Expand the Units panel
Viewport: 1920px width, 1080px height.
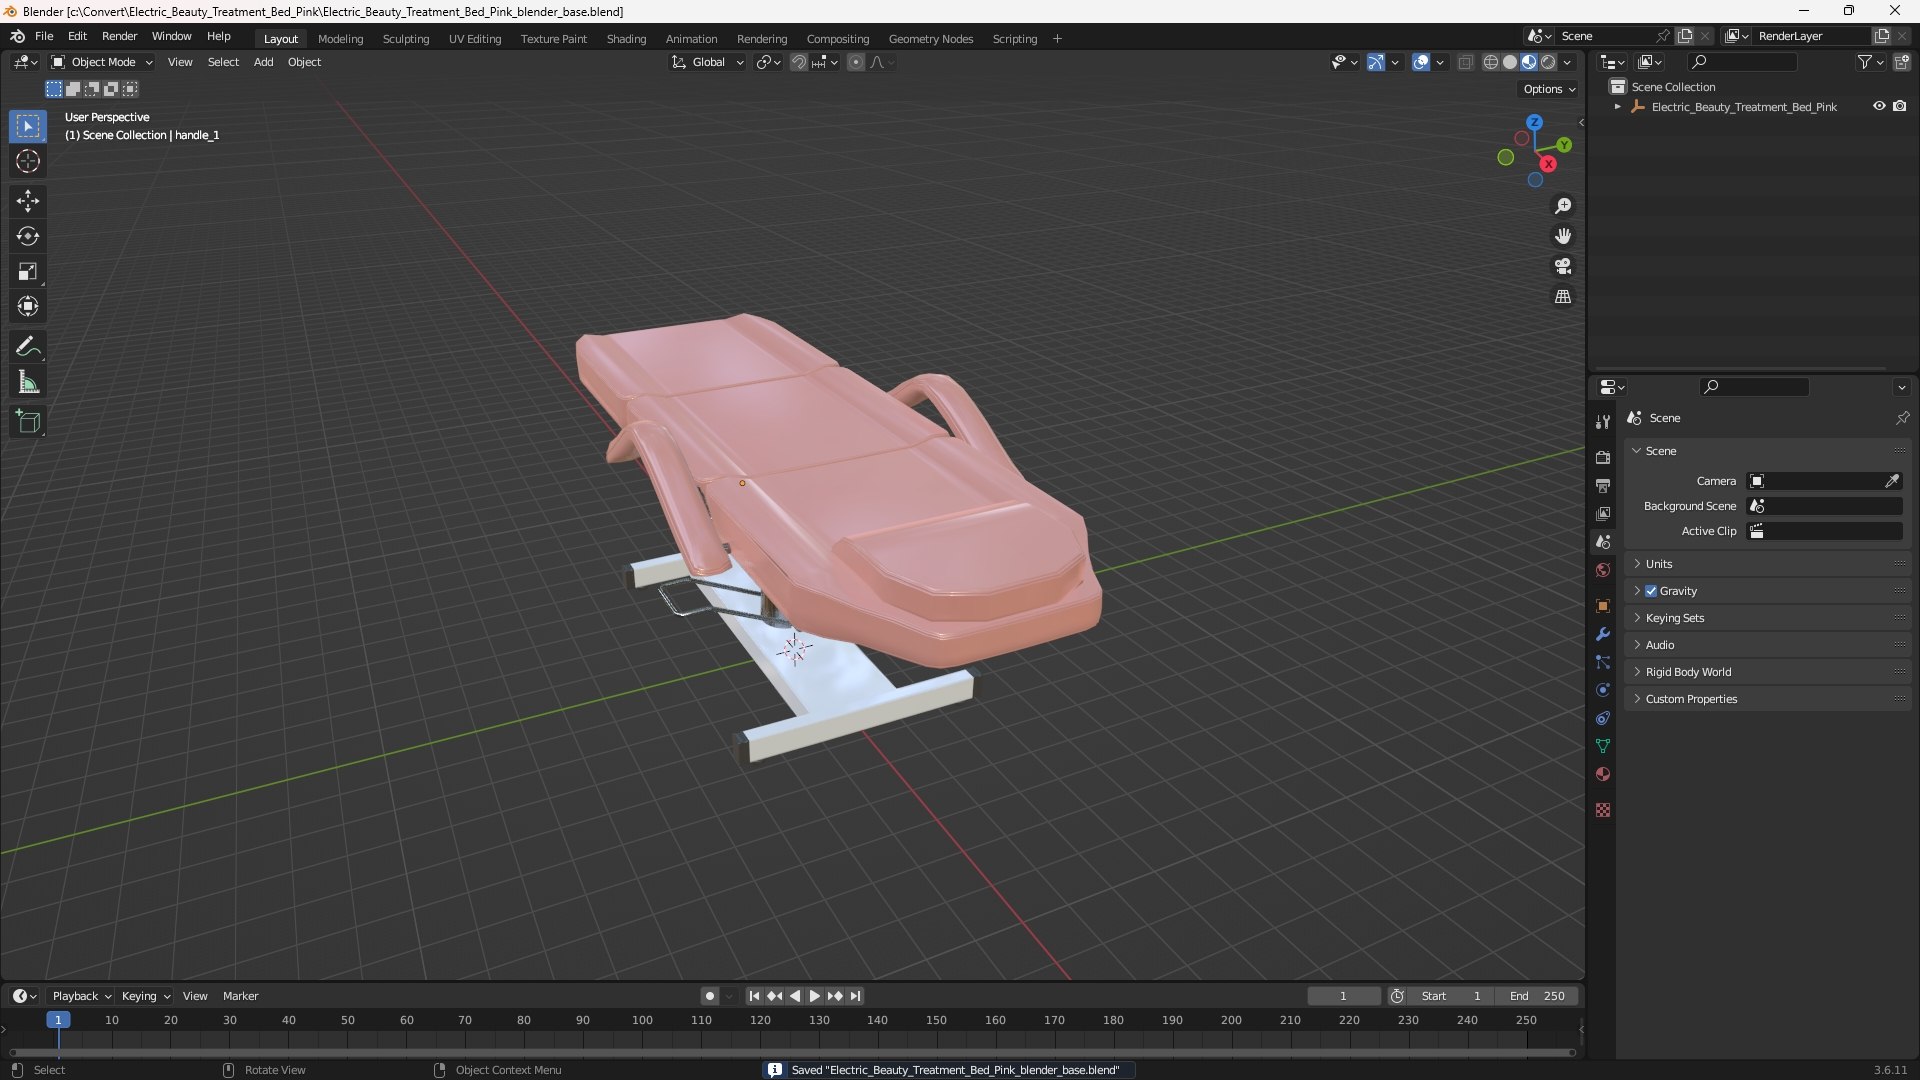(1767, 564)
